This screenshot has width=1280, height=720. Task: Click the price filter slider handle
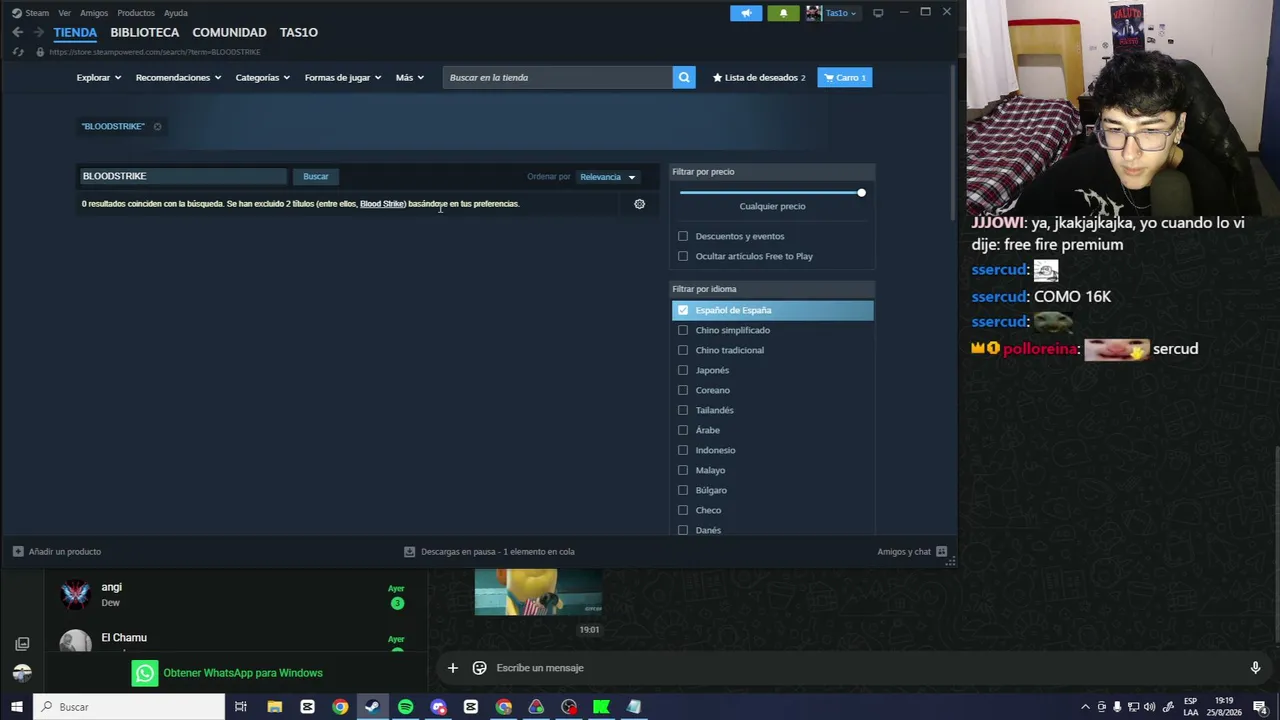[861, 192]
